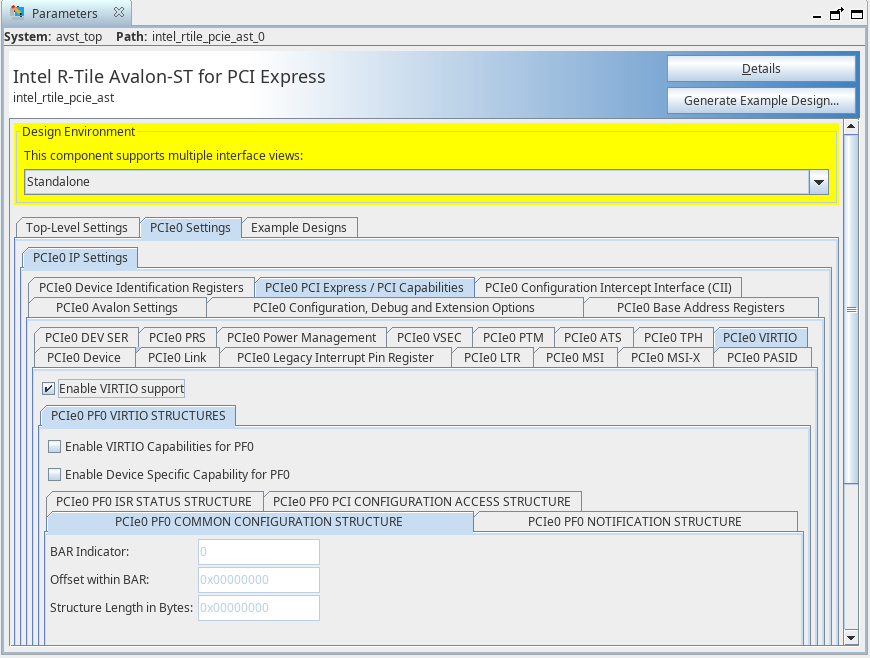The width and height of the screenshot is (870, 658).
Task: Select the PCIe0 ATS tab
Action: click(x=593, y=337)
